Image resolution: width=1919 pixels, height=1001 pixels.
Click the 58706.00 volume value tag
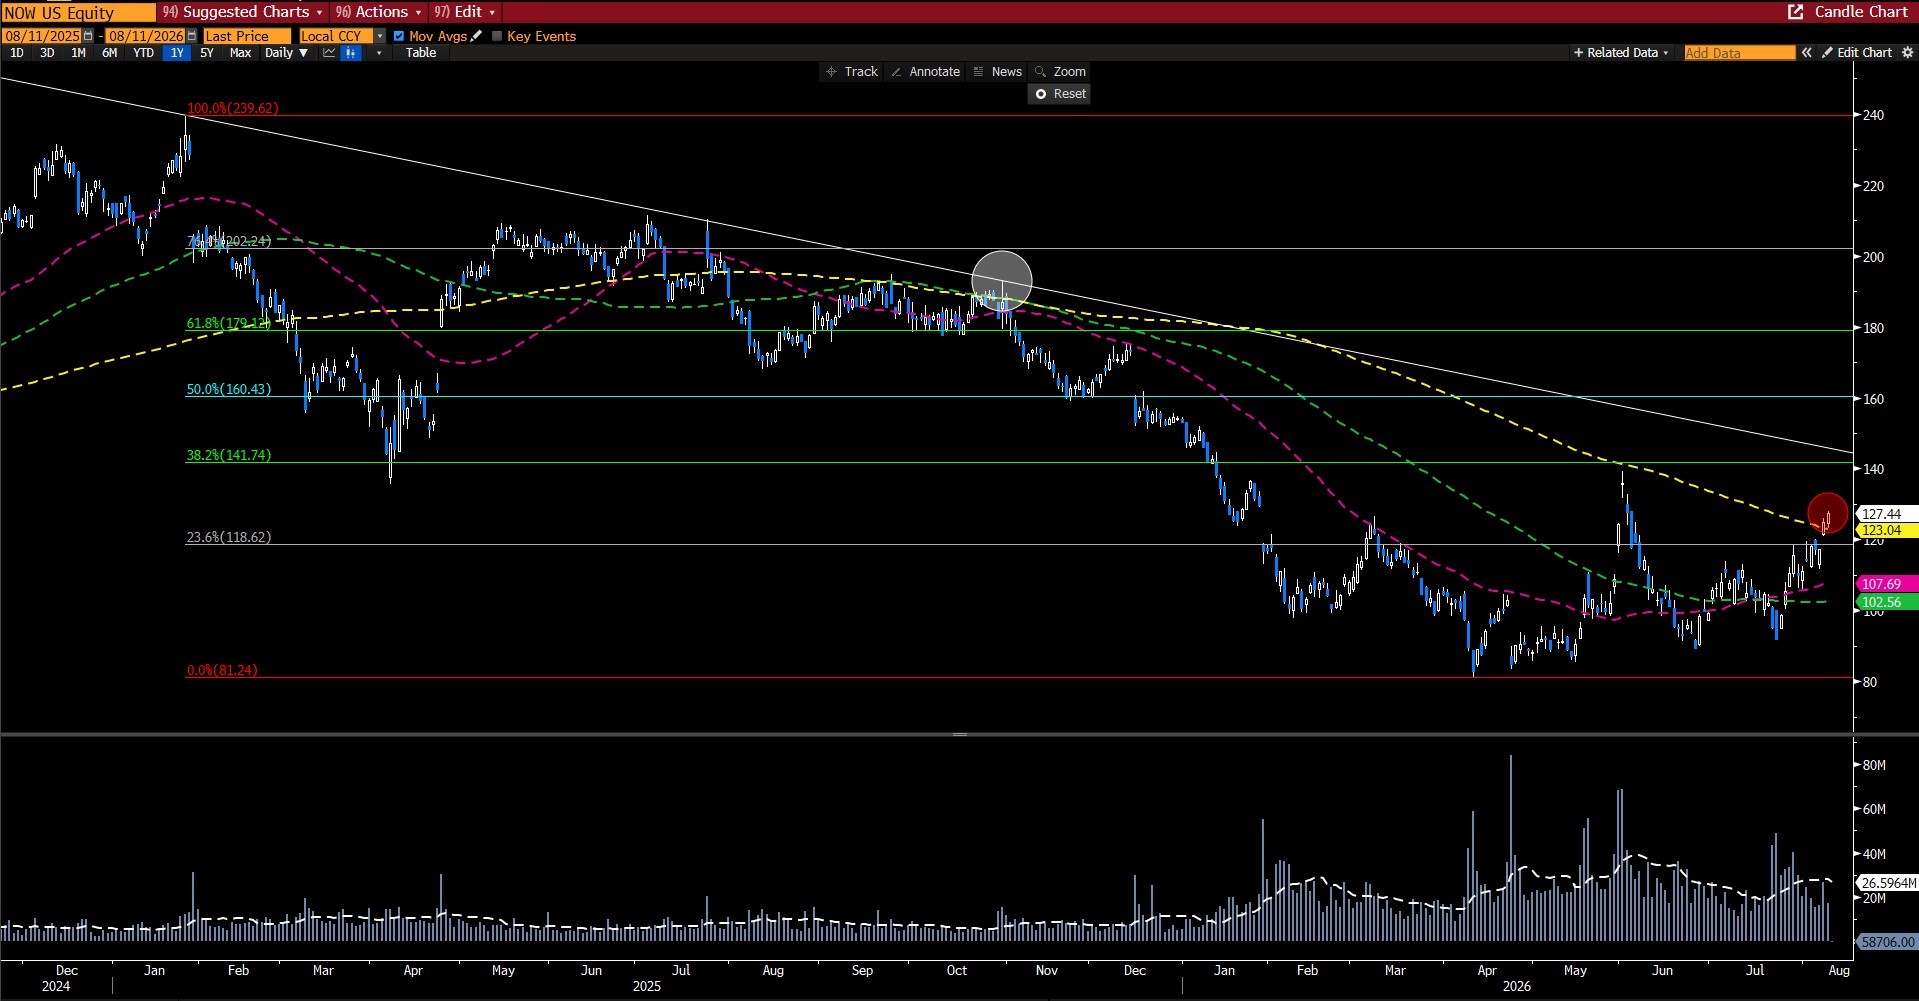point(1887,942)
